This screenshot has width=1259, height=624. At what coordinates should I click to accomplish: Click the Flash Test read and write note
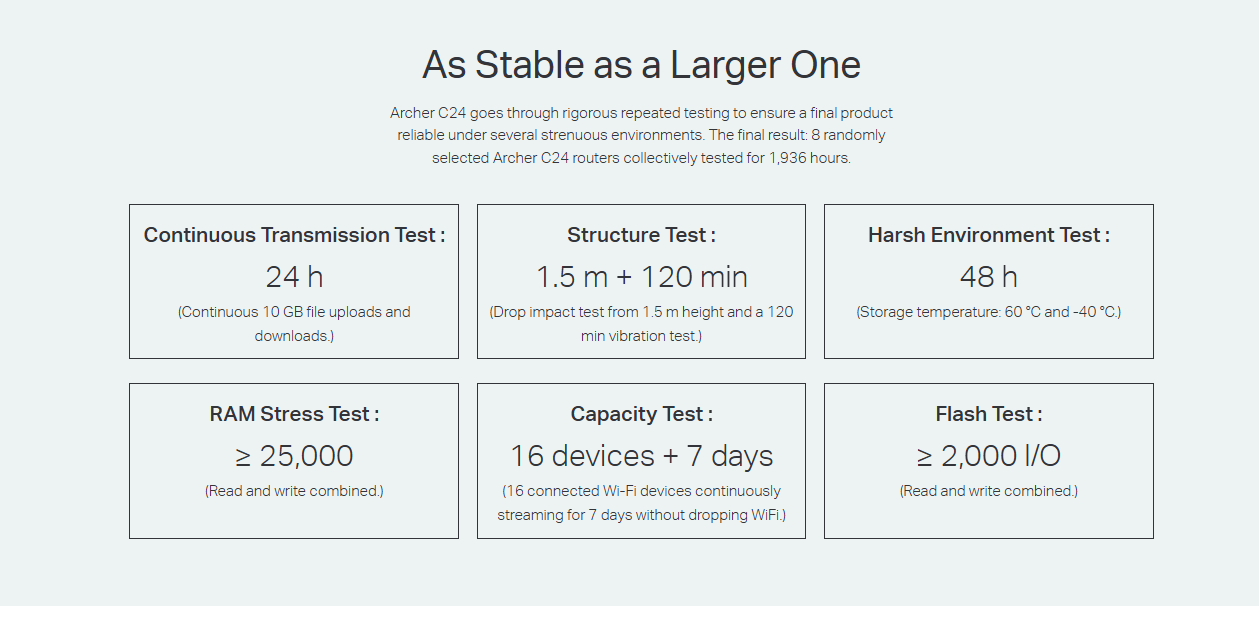click(988, 491)
